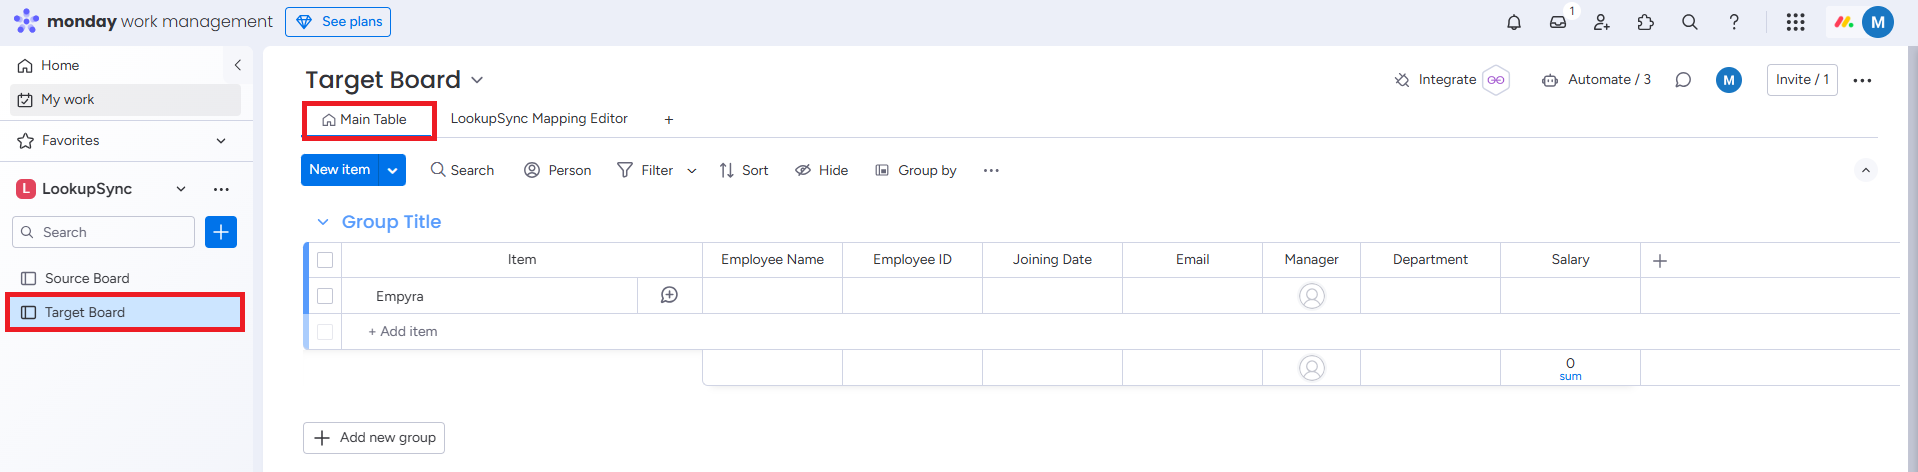Hide columns using the Hide tool
The width and height of the screenshot is (1918, 472).
[x=822, y=171]
